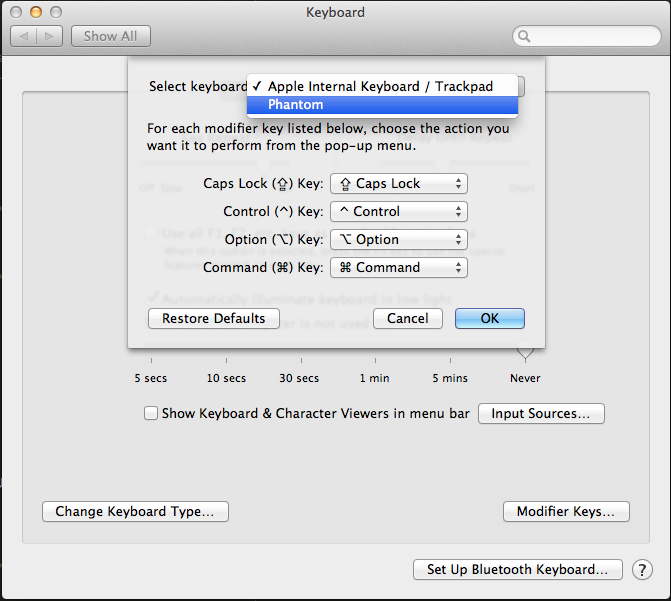The image size is (671, 601).
Task: Click Cancel in the modifier keys sheet
Action: (407, 318)
